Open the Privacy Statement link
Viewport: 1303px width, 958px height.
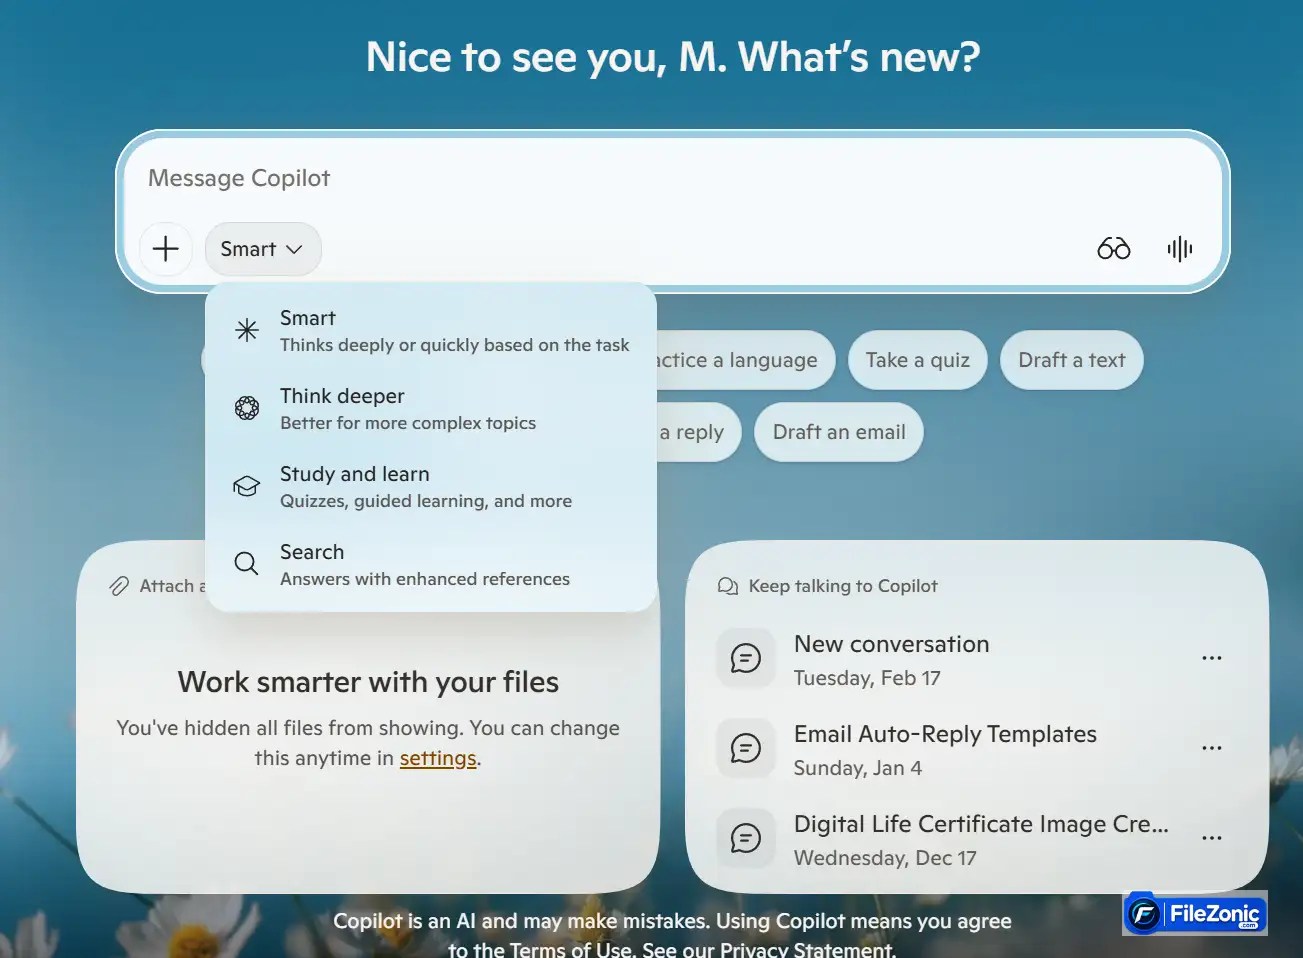pyautogui.click(x=806, y=949)
